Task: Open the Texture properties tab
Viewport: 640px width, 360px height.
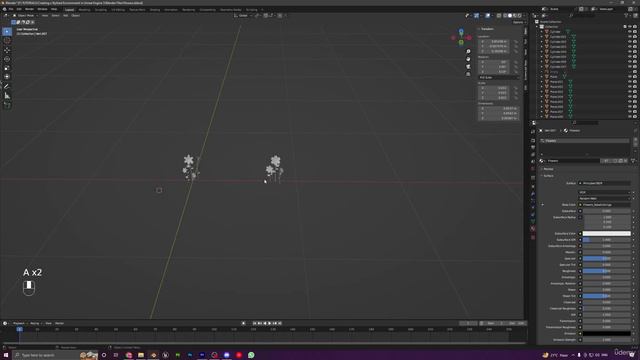Action: (533, 237)
